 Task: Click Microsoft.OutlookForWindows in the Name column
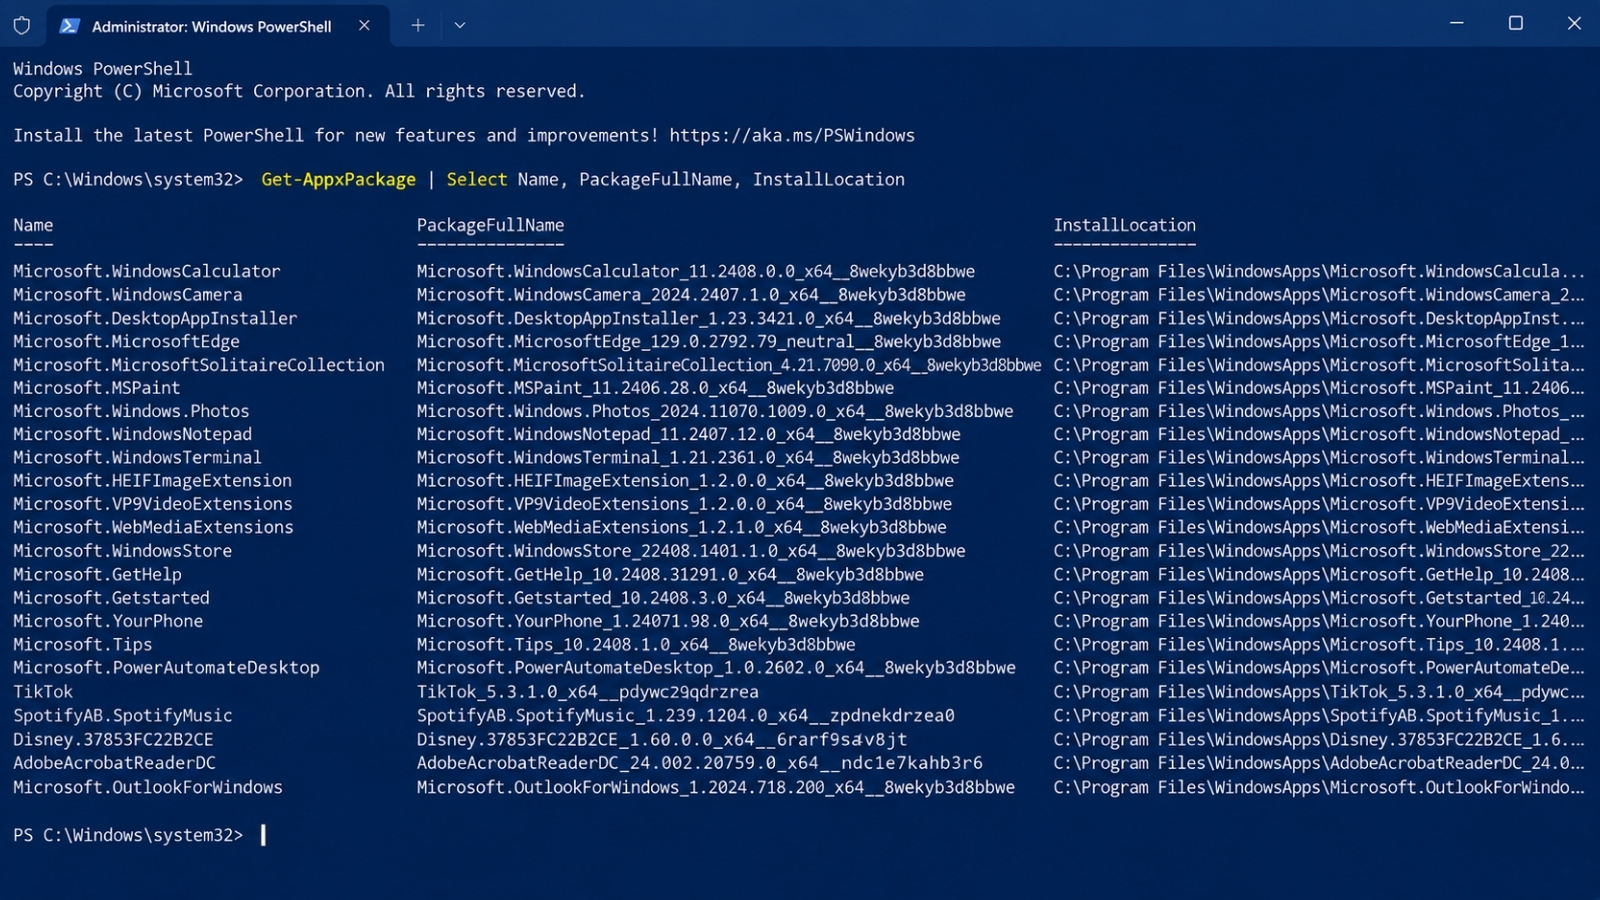(x=148, y=788)
